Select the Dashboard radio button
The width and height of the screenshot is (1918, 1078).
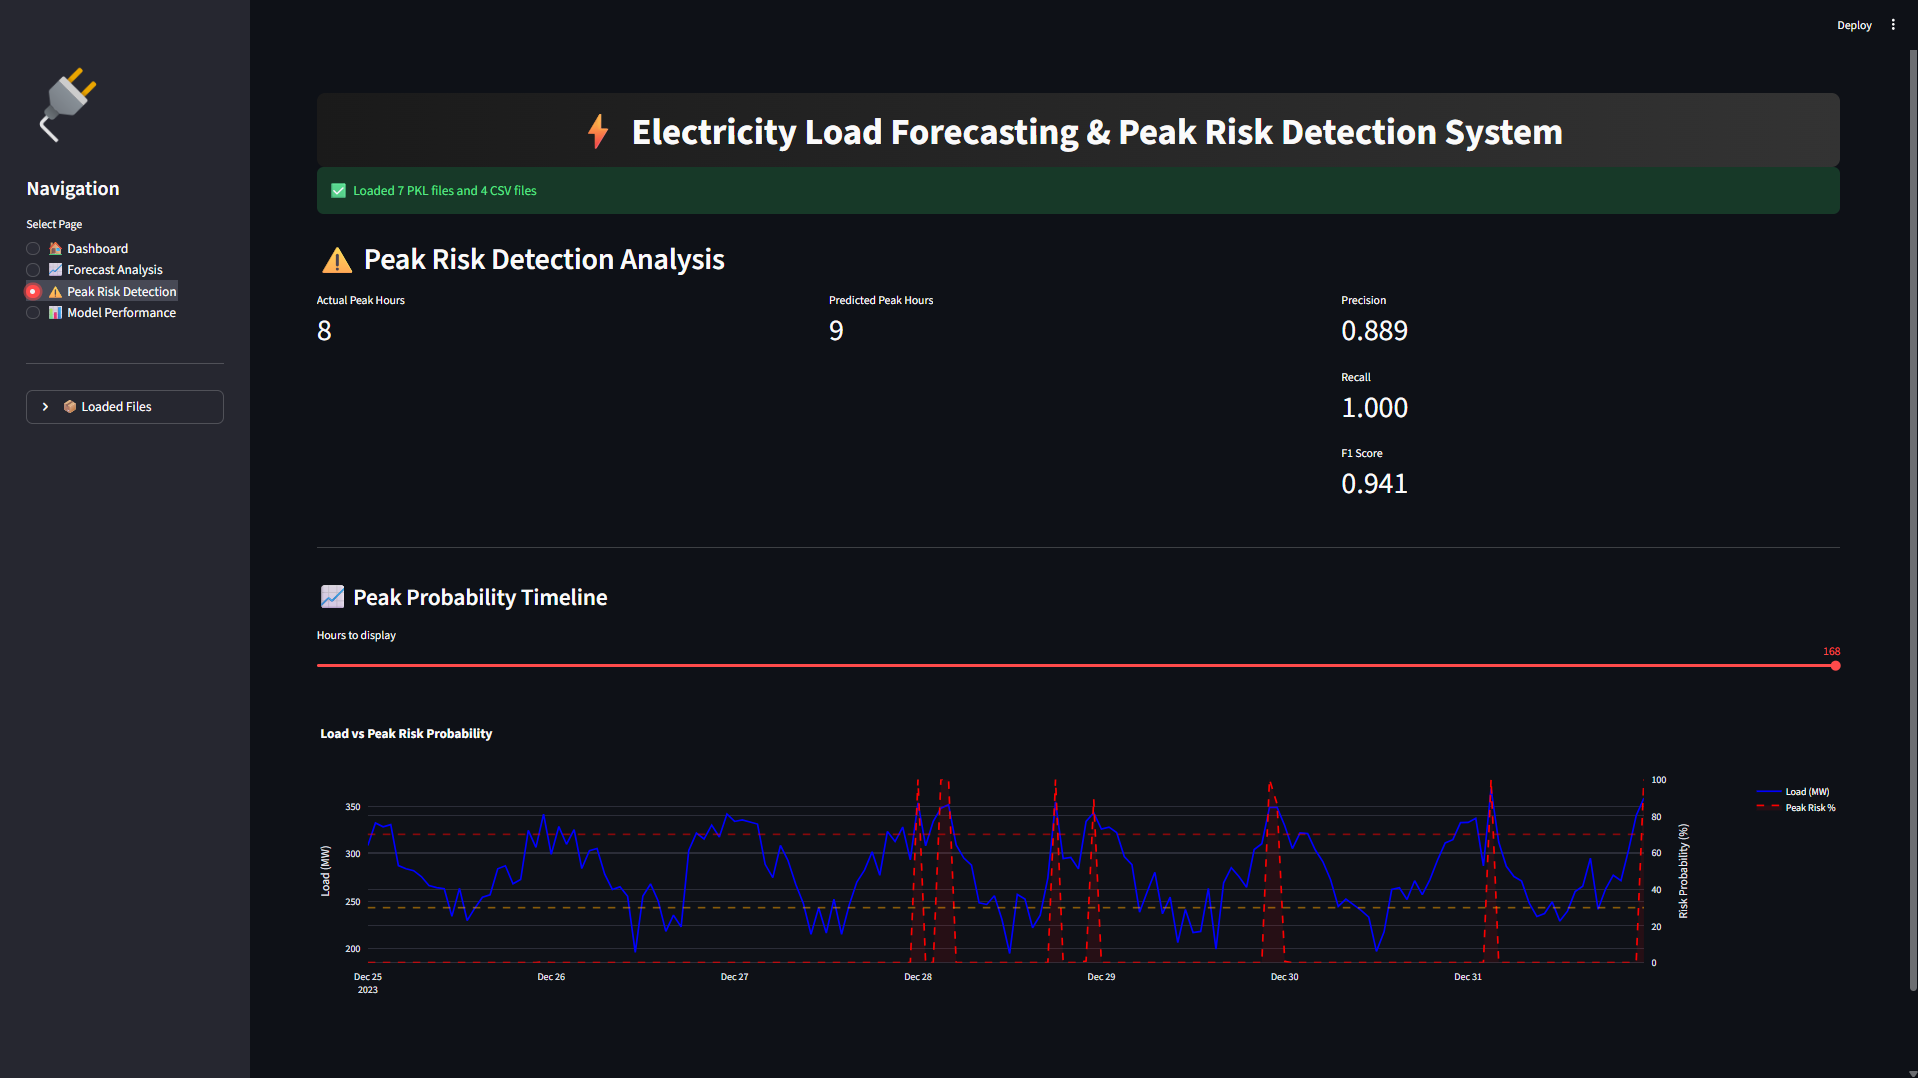[x=33, y=249]
